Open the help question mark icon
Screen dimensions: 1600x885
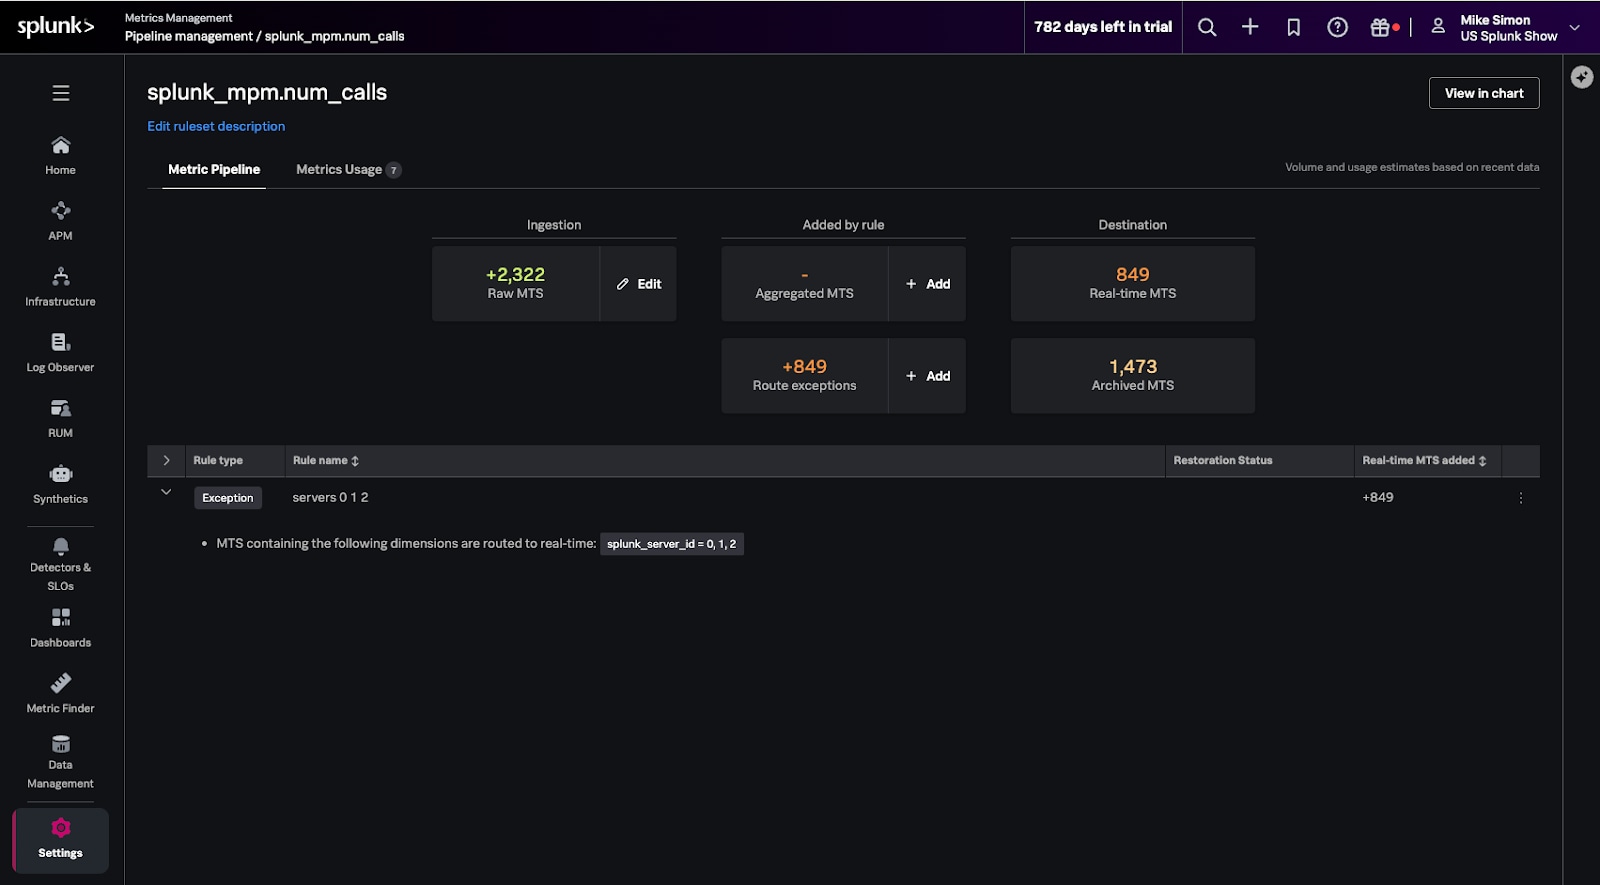pyautogui.click(x=1337, y=27)
